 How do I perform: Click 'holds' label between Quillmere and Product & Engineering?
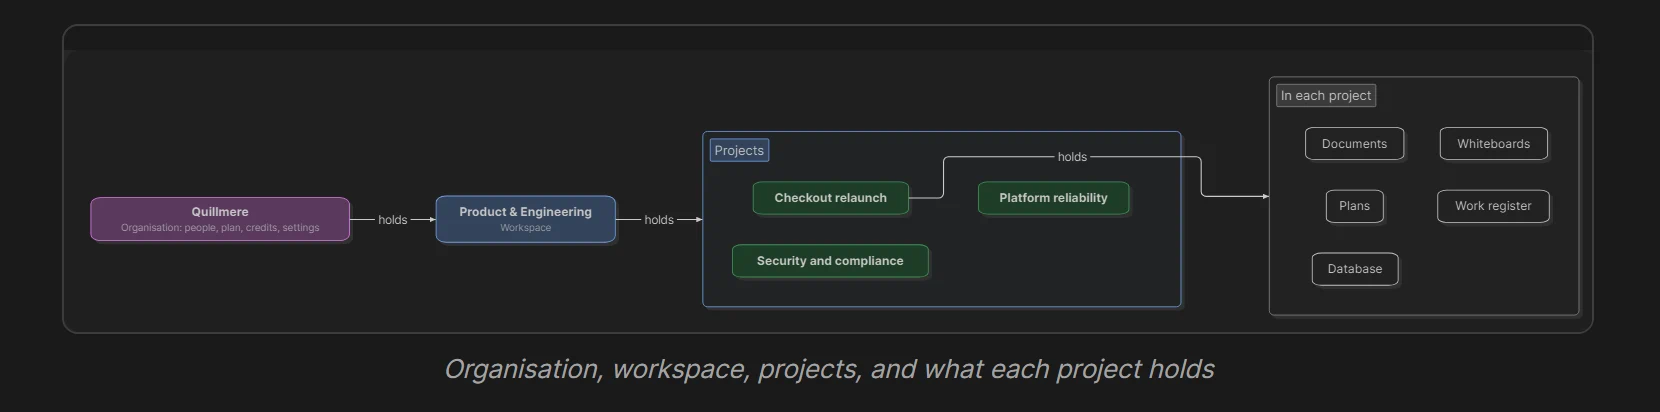pyautogui.click(x=393, y=220)
